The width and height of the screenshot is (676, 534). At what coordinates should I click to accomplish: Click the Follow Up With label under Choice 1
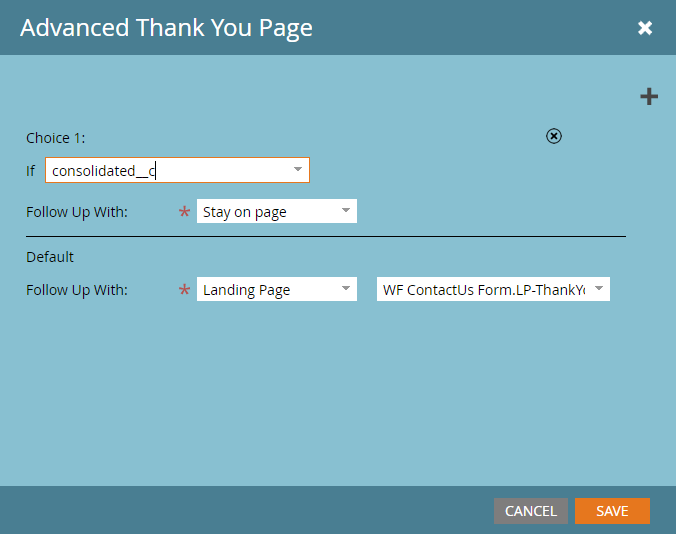coord(77,212)
